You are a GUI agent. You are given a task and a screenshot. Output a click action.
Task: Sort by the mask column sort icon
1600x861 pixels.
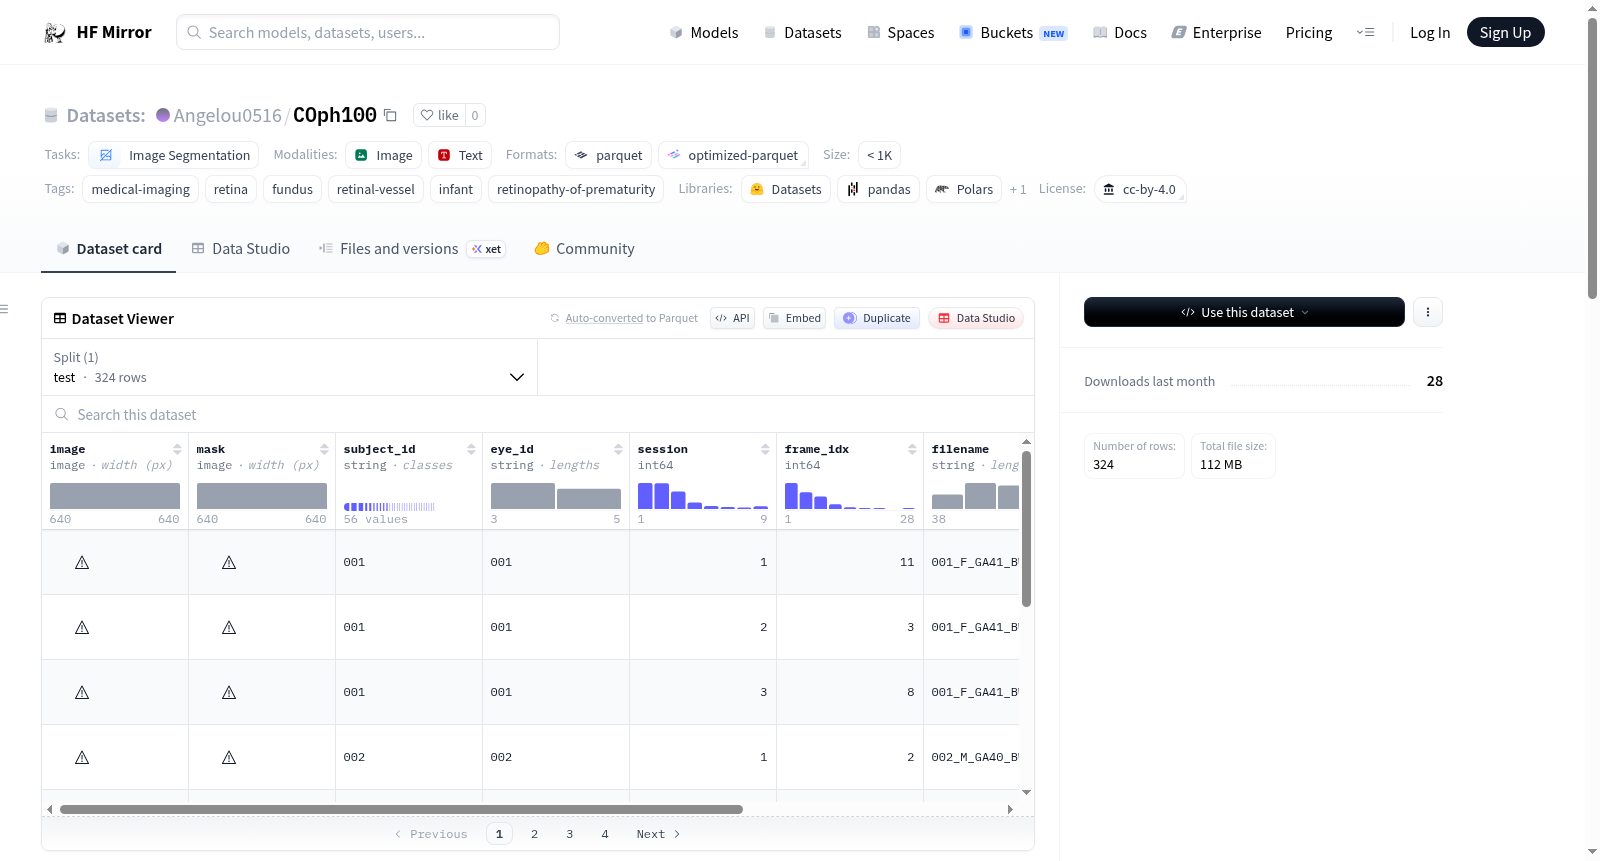coord(324,449)
